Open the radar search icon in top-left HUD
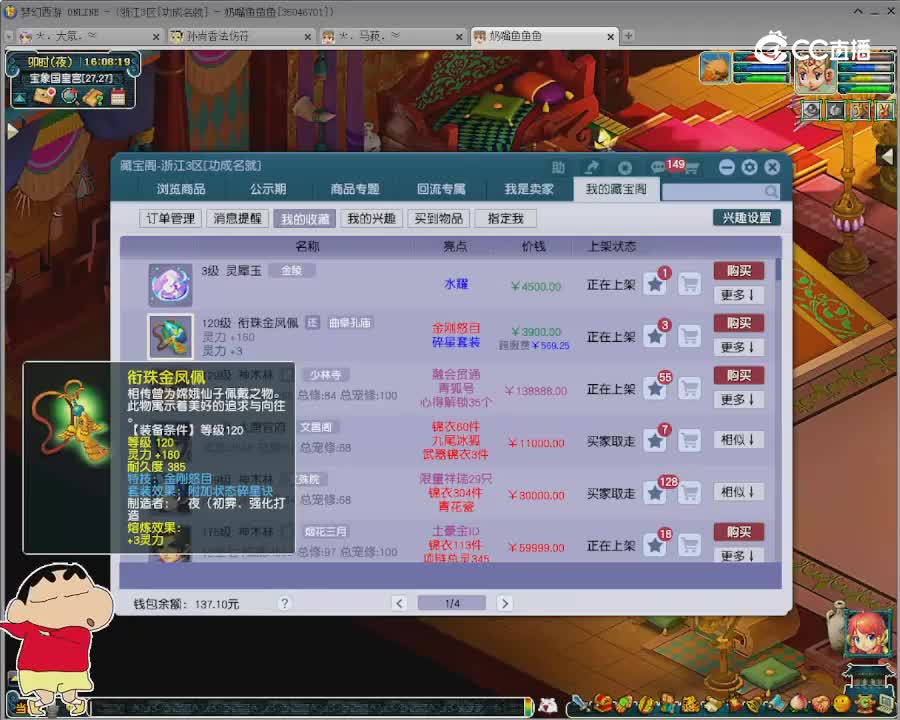 coord(70,96)
